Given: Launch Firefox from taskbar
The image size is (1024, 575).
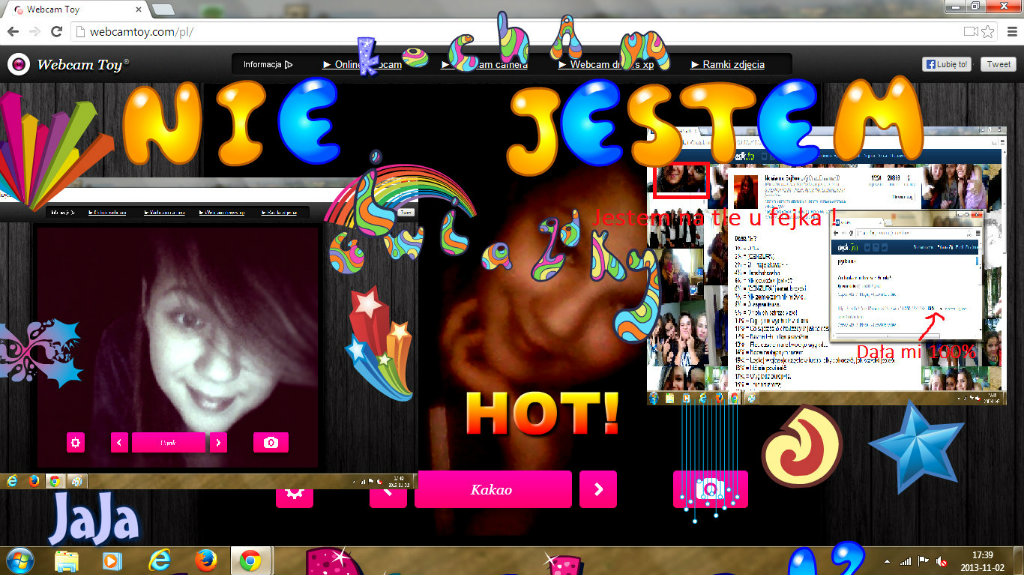Looking at the screenshot, I should [x=206, y=561].
